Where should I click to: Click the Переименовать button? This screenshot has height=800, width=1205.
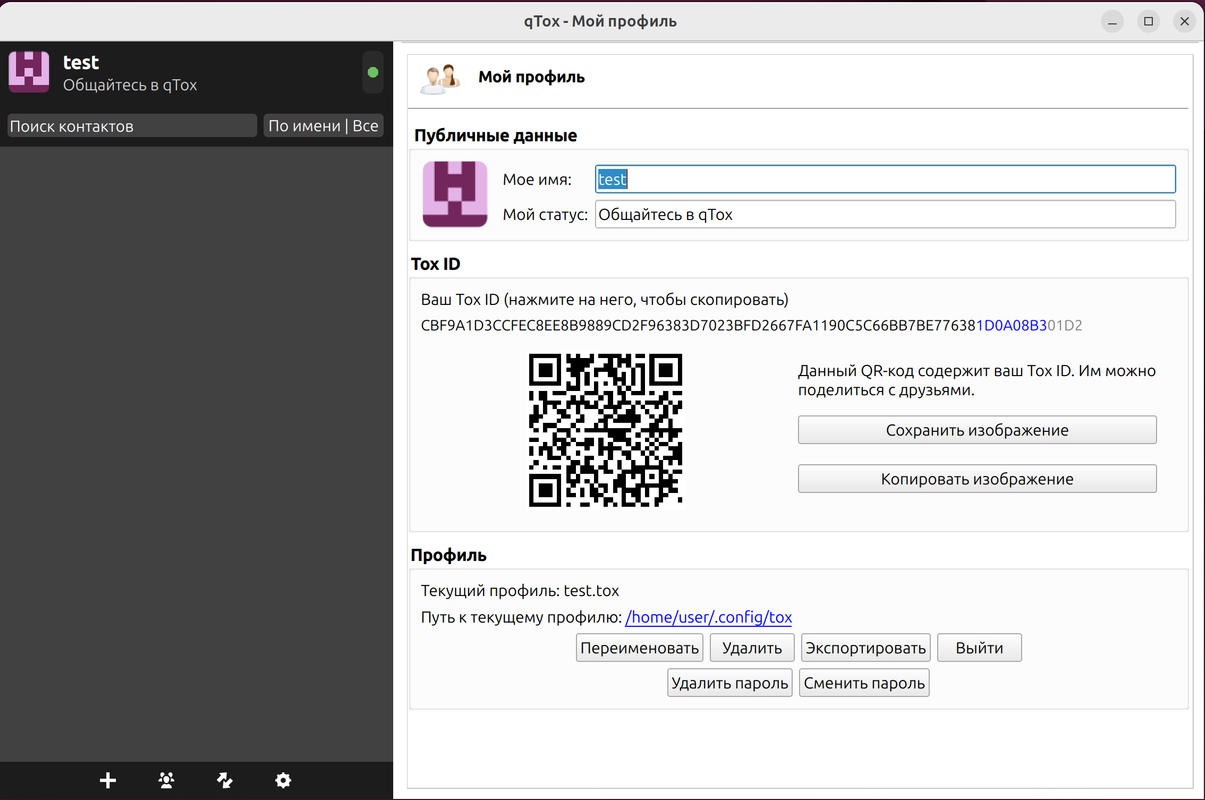[640, 648]
